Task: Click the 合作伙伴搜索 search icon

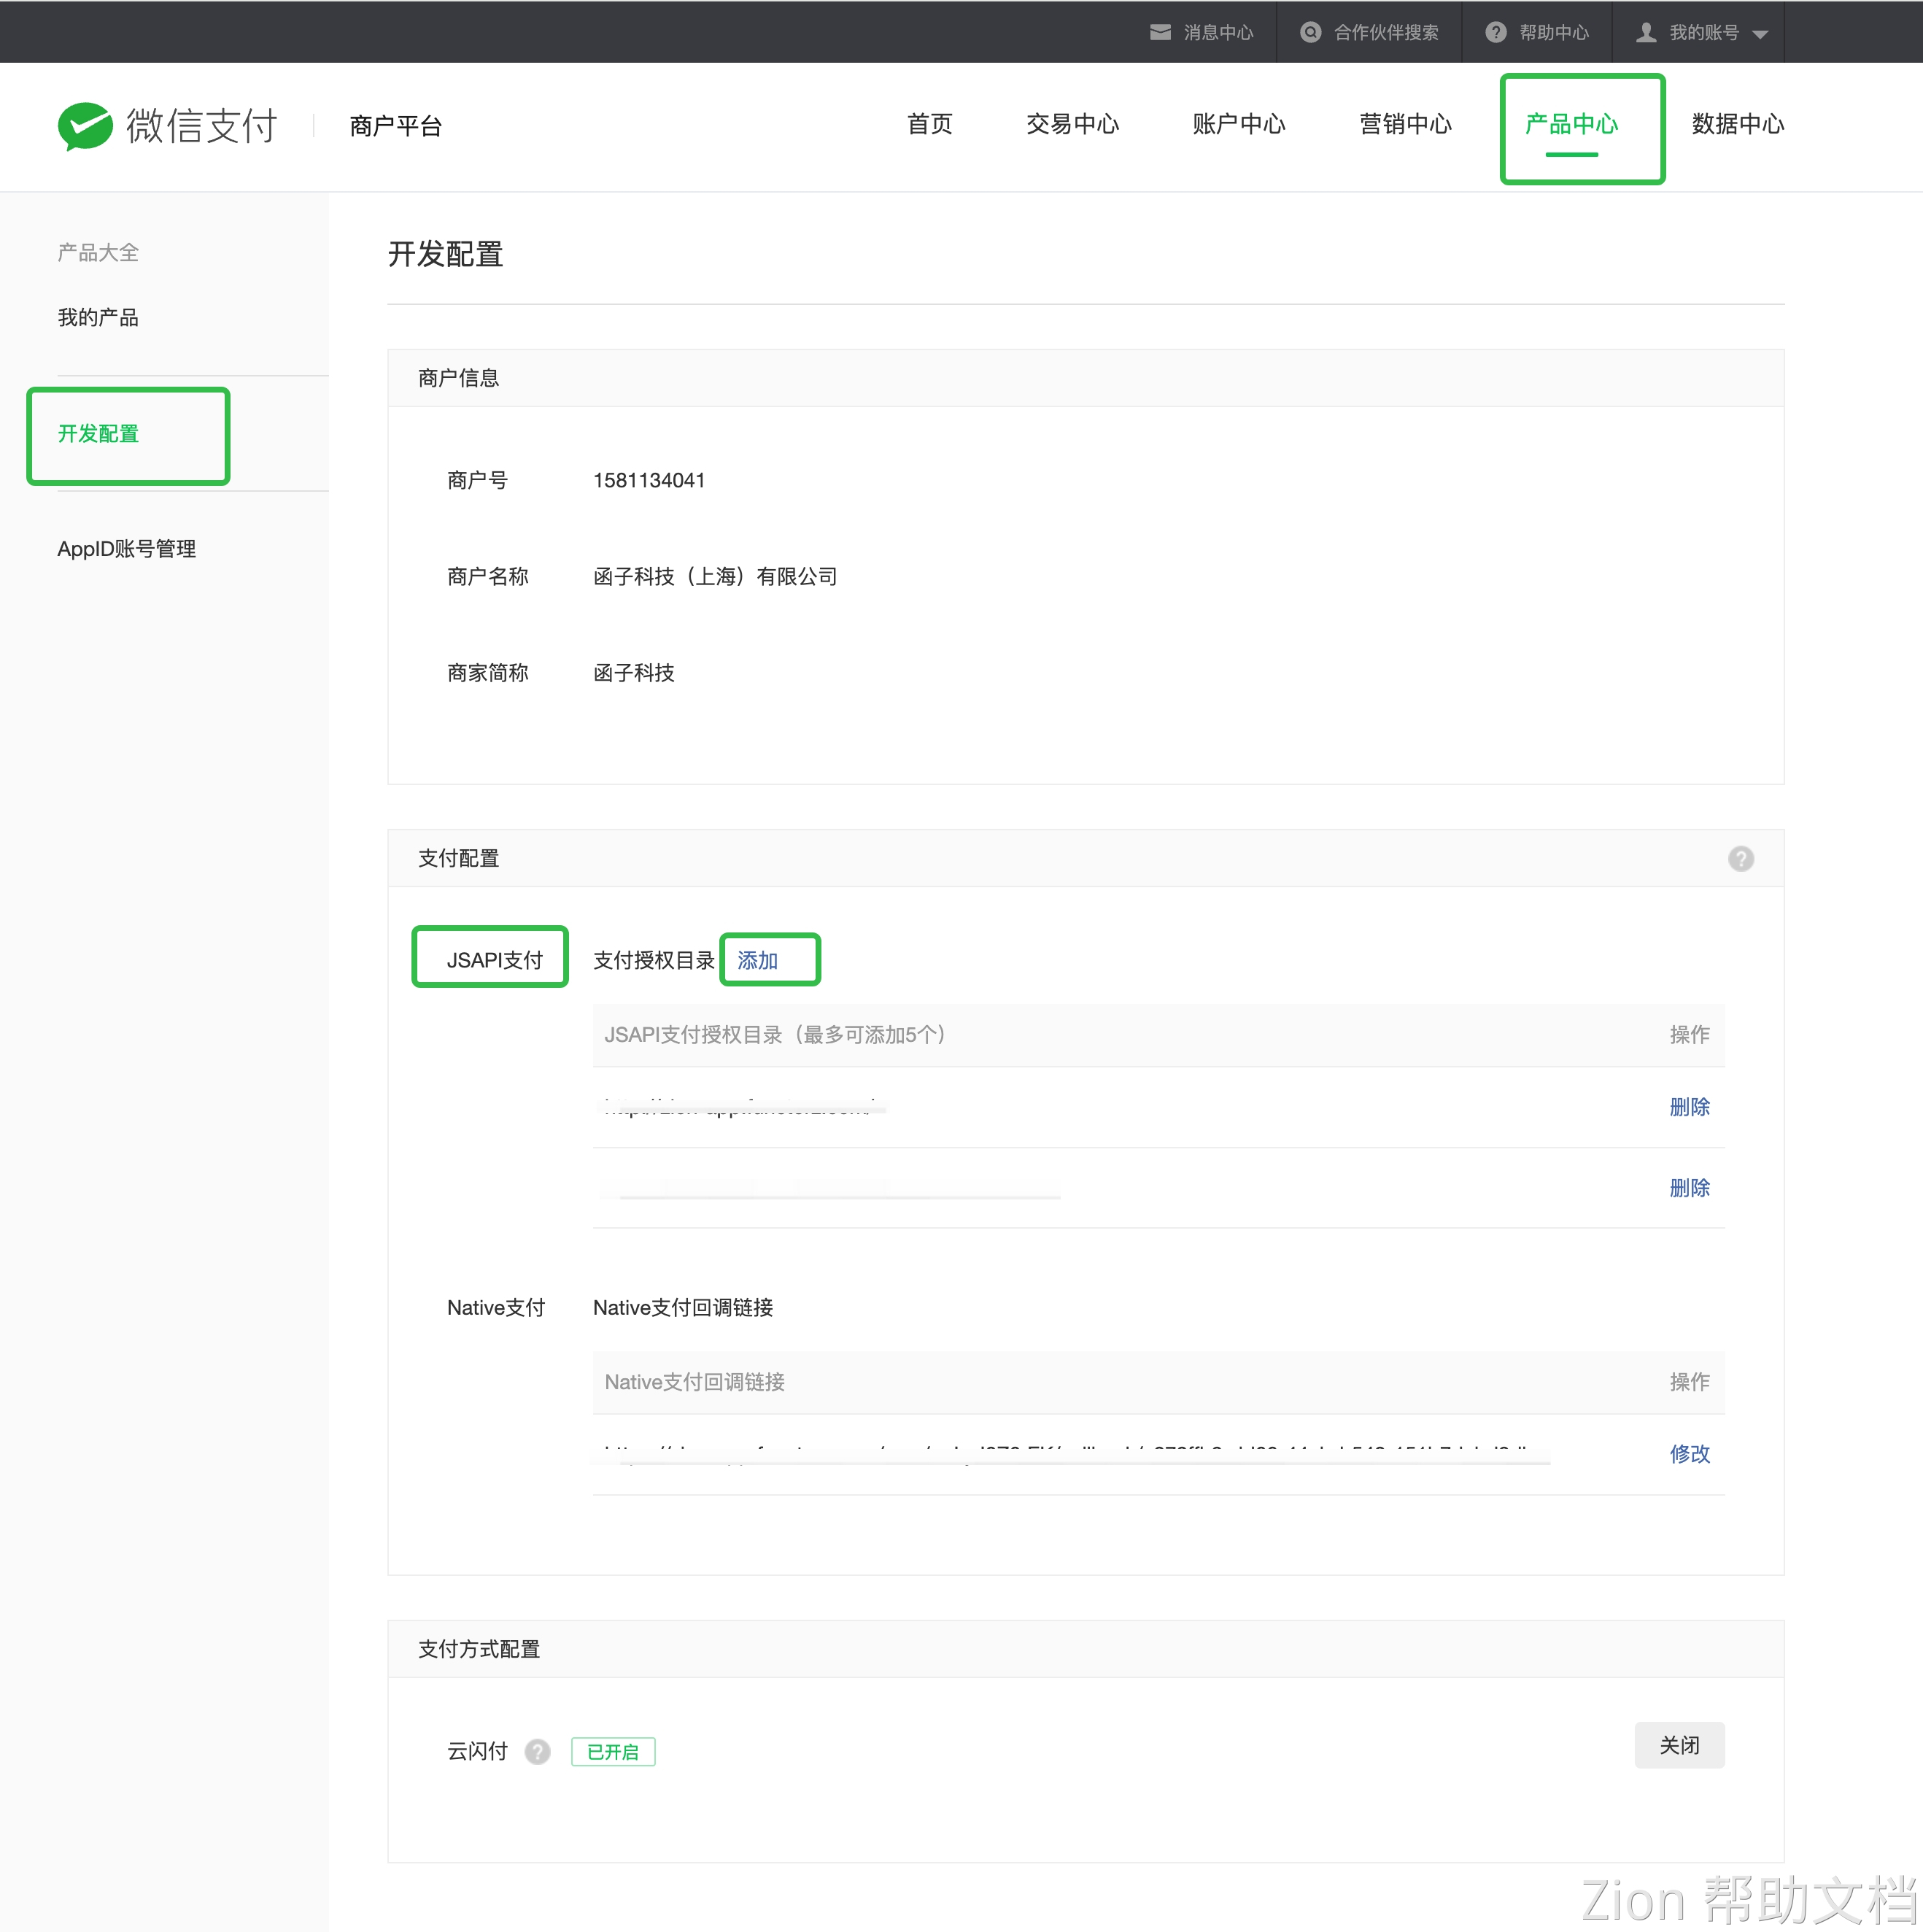Action: (1310, 32)
